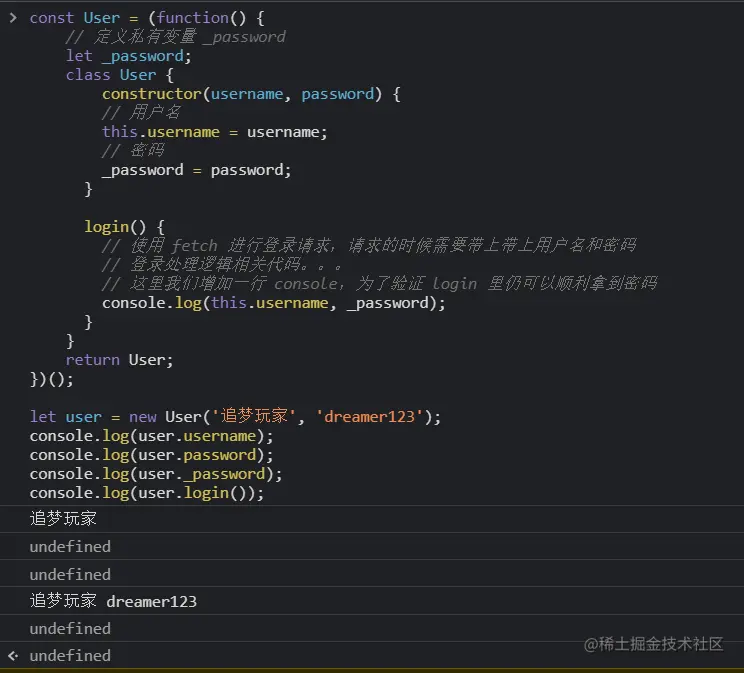Viewport: 744px width, 673px height.
Task: Click the '_password = password;' assignment line
Action: tap(196, 170)
